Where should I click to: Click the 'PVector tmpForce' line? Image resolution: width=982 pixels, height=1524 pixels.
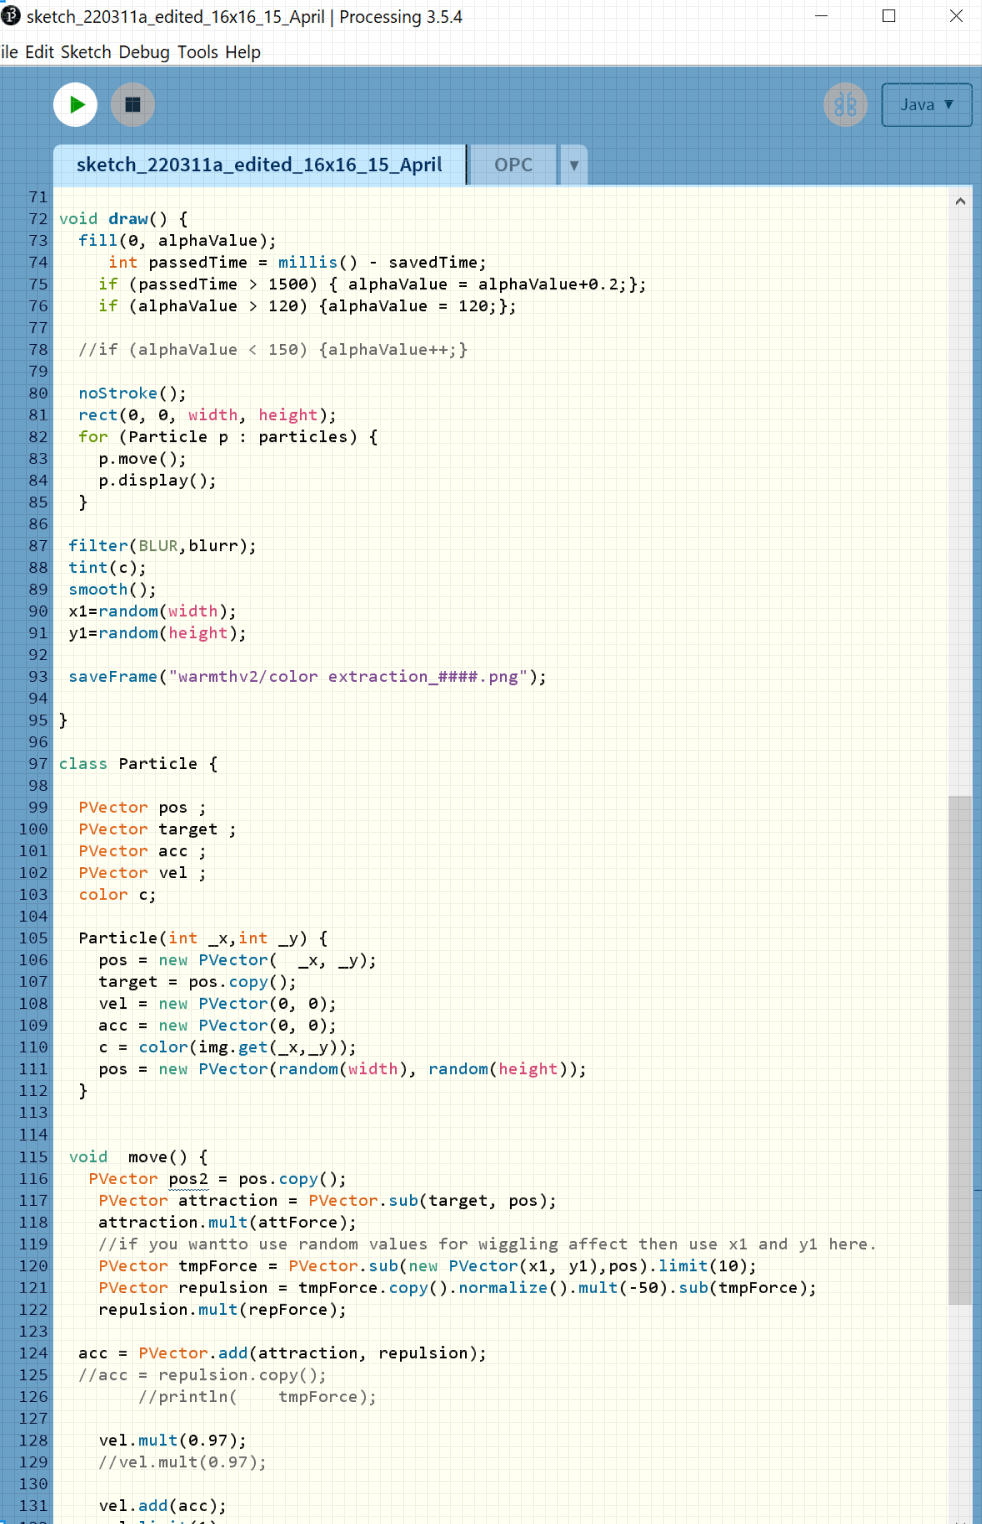pos(427,1267)
